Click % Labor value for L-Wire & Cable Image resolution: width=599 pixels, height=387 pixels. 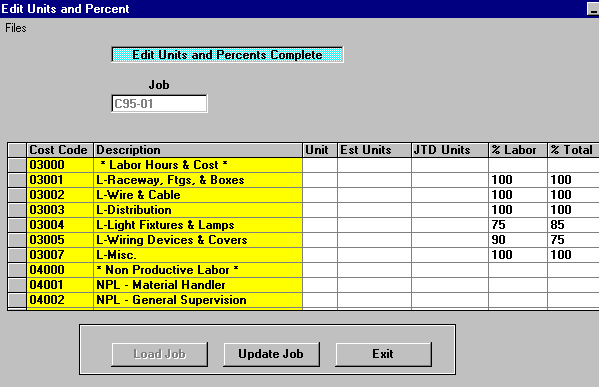(518, 195)
